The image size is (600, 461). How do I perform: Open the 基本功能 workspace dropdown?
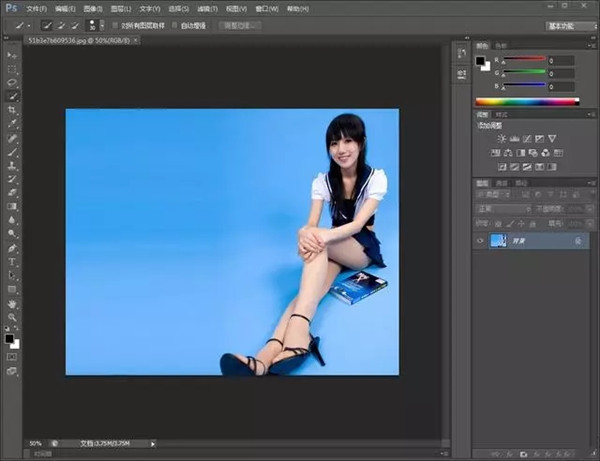pyautogui.click(x=572, y=25)
